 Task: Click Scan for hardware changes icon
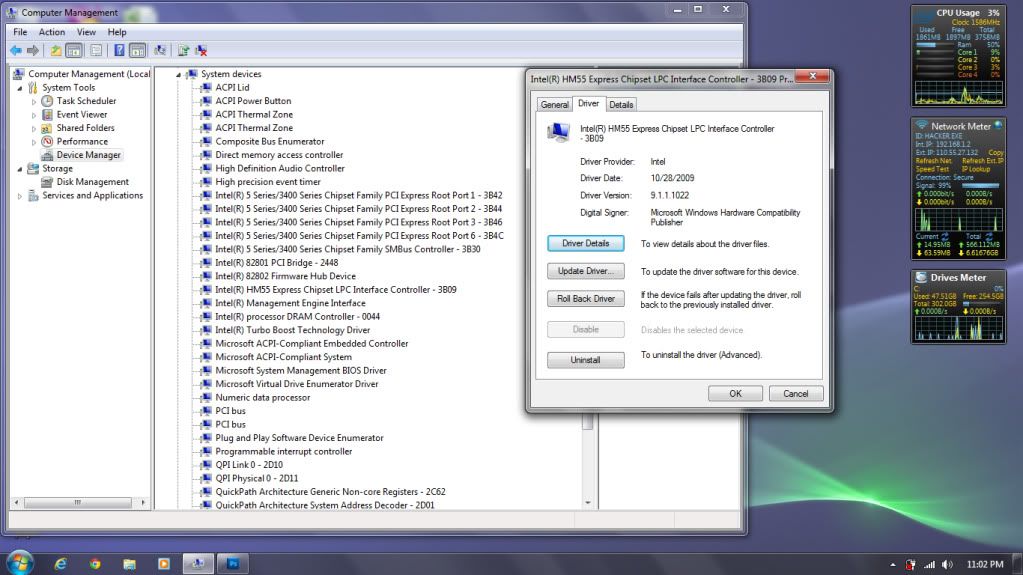tap(160, 50)
